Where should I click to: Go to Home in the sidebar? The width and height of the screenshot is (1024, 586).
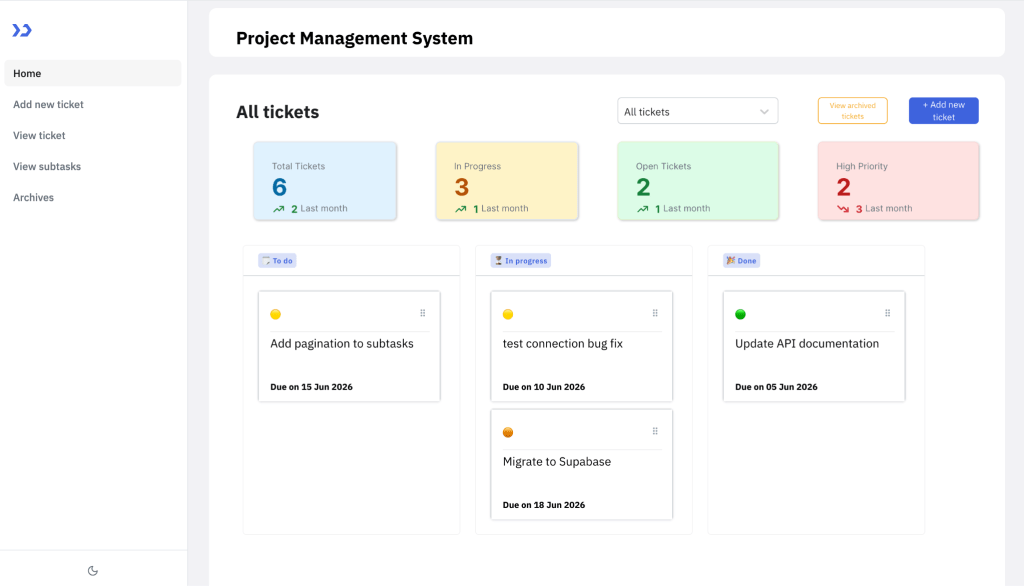pos(93,73)
